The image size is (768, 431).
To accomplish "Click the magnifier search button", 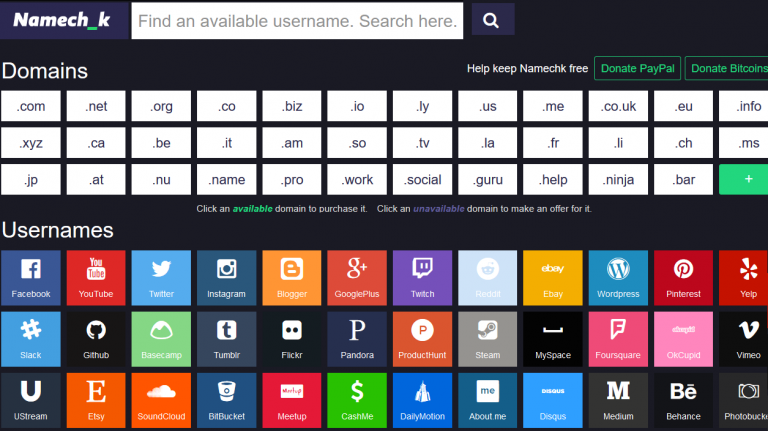I will [492, 20].
